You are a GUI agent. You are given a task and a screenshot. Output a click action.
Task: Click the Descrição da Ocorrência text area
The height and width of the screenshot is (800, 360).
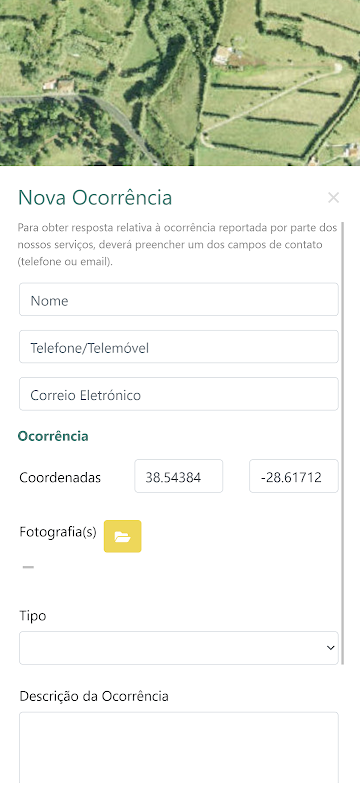(179, 747)
